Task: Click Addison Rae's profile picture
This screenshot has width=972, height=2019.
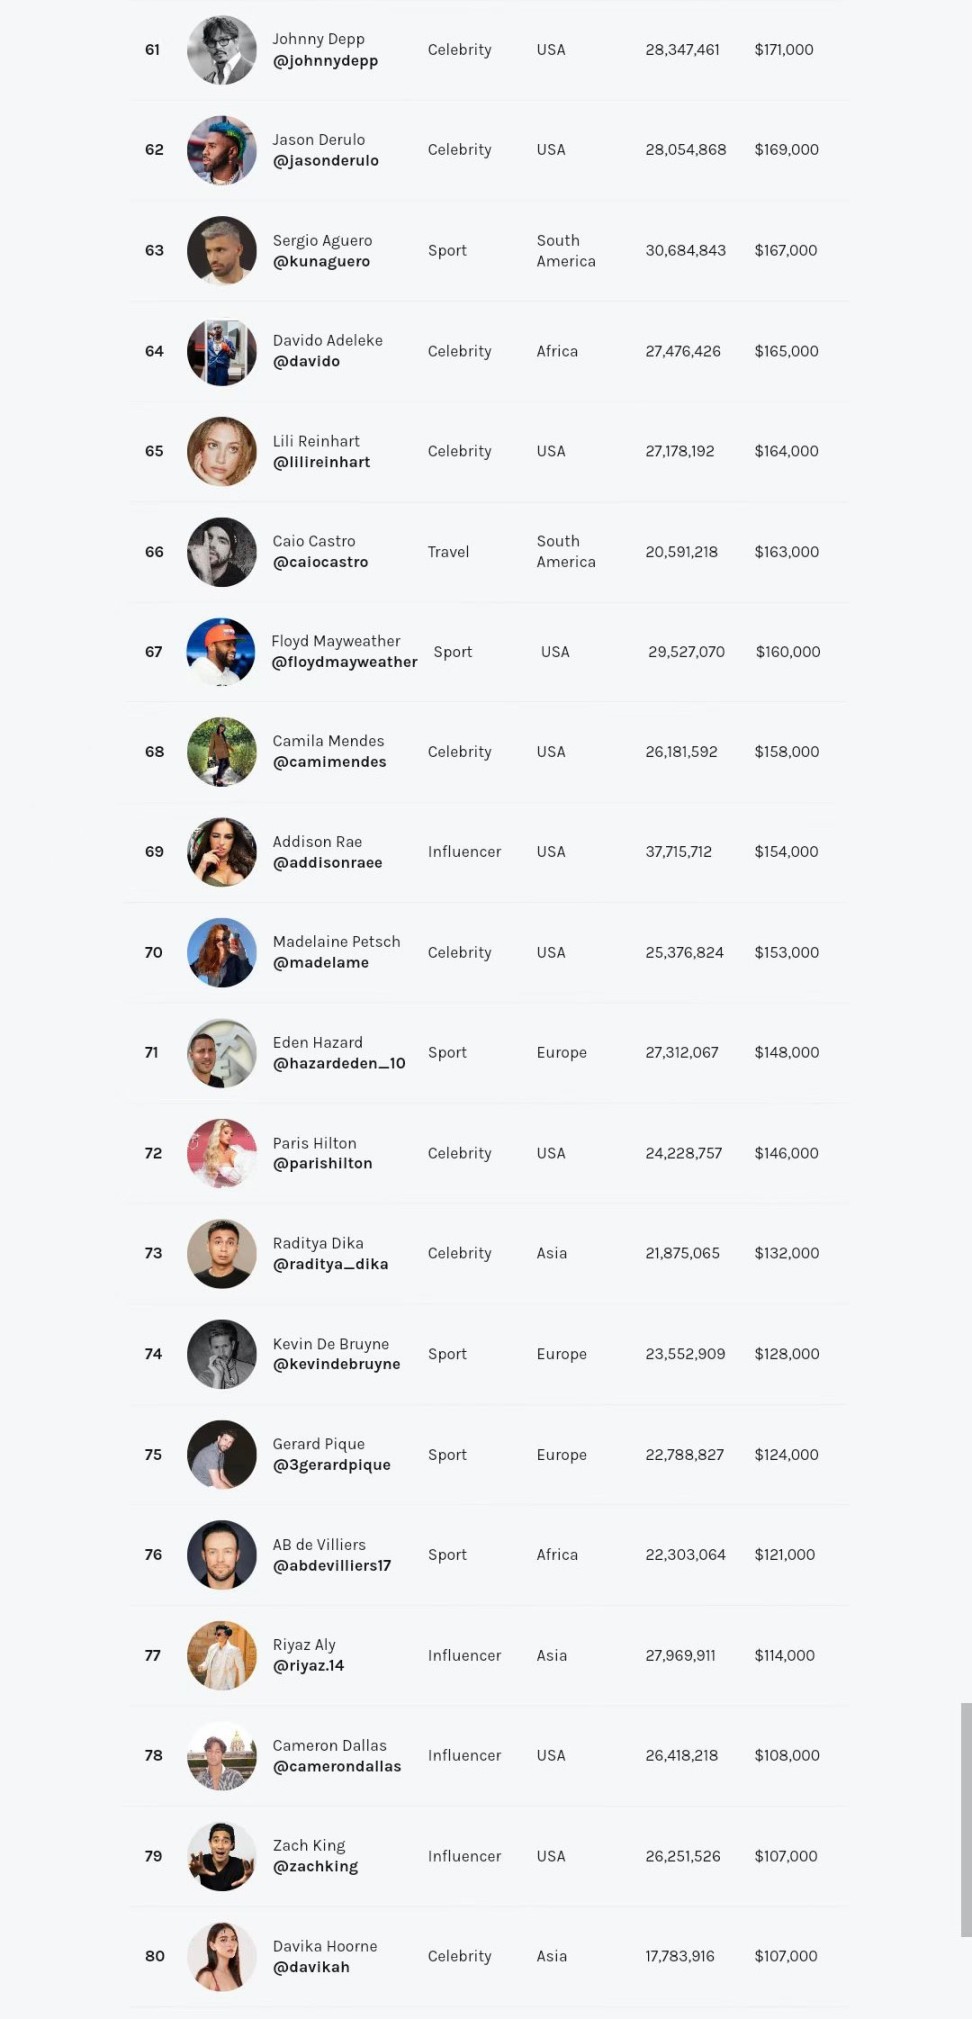Action: click(222, 852)
